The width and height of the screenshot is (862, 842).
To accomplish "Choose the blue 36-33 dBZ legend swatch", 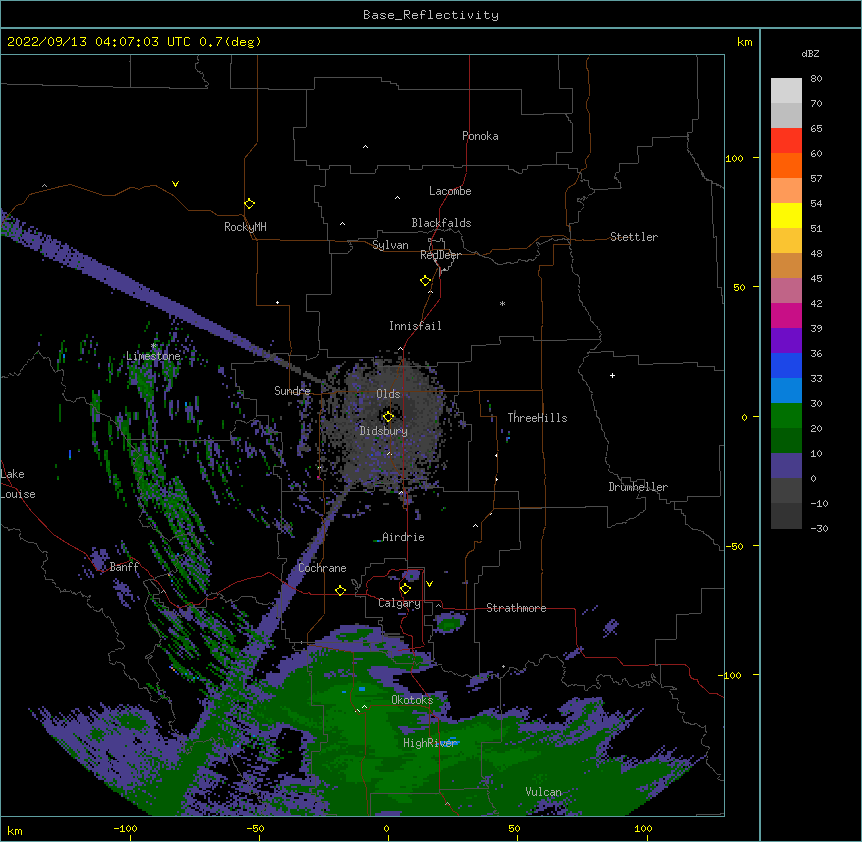I will [786, 366].
